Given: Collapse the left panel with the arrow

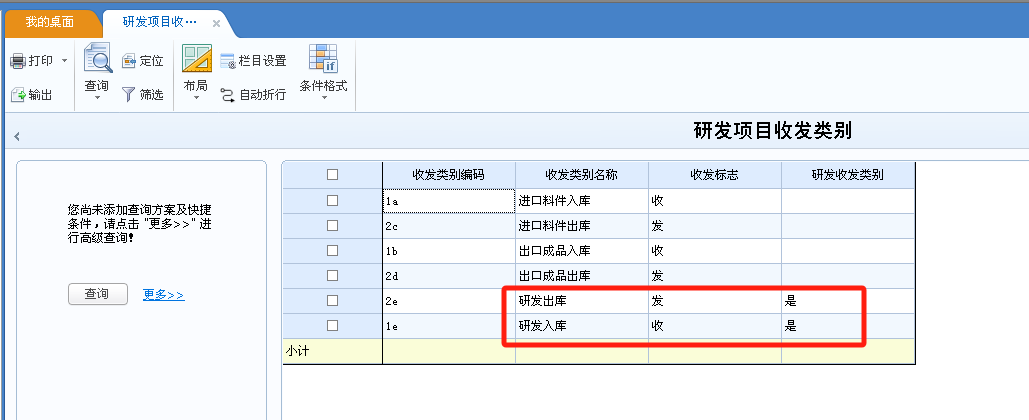Looking at the screenshot, I should click(17, 137).
